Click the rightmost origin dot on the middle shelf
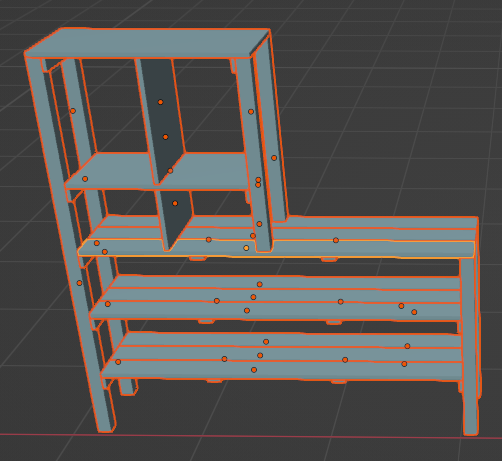The image size is (502, 461). tap(414, 312)
